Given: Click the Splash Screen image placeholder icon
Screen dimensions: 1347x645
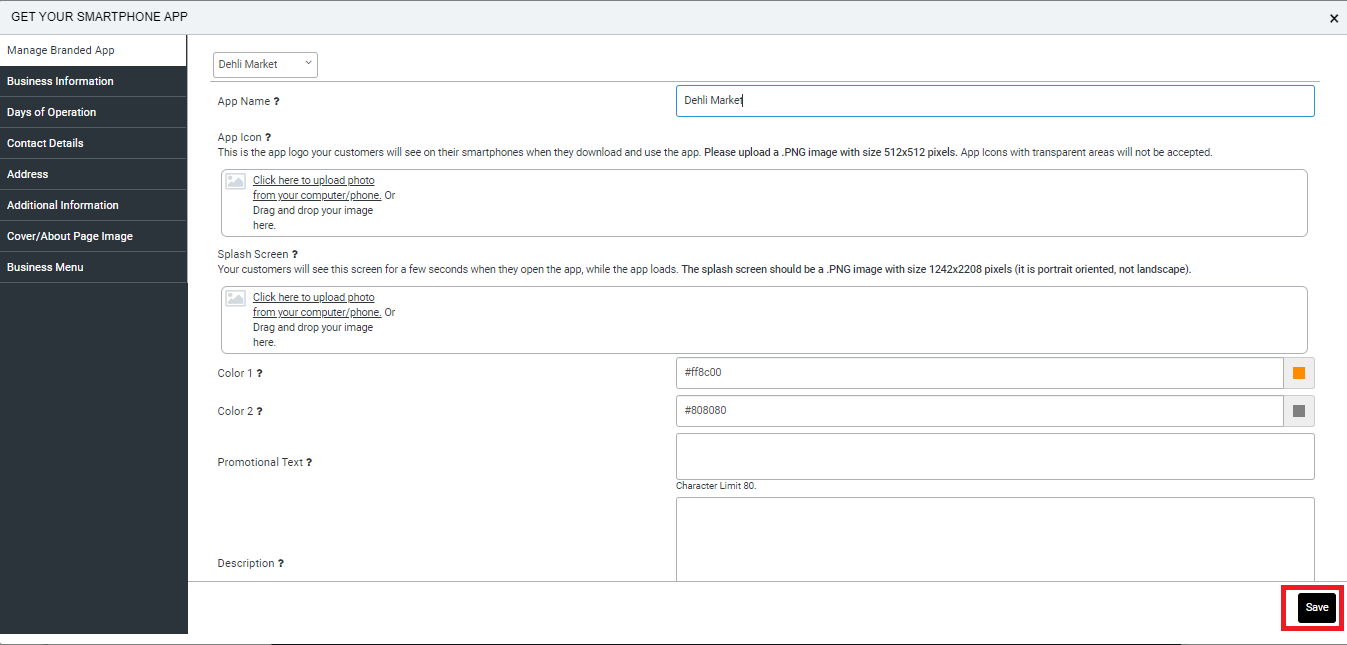Looking at the screenshot, I should [x=235, y=298].
